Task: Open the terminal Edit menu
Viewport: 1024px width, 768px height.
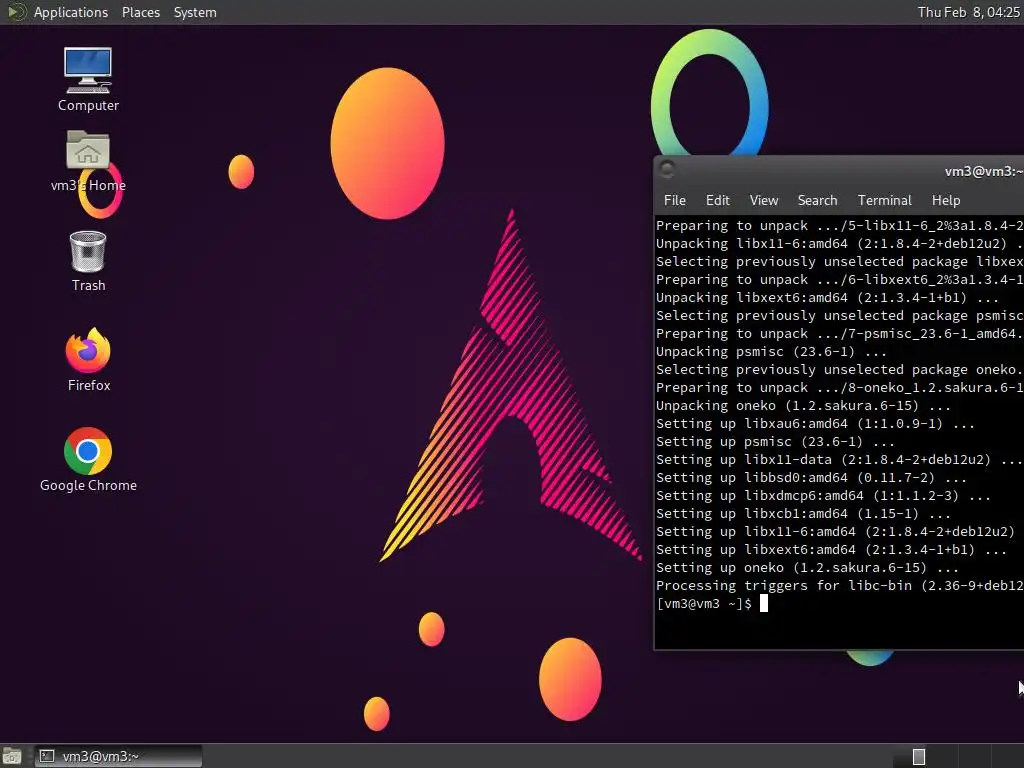Action: [717, 200]
